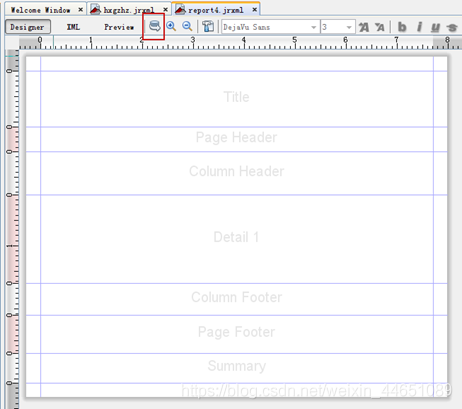Click the format painter toolbar icon
This screenshot has height=409, width=462.
click(208, 26)
